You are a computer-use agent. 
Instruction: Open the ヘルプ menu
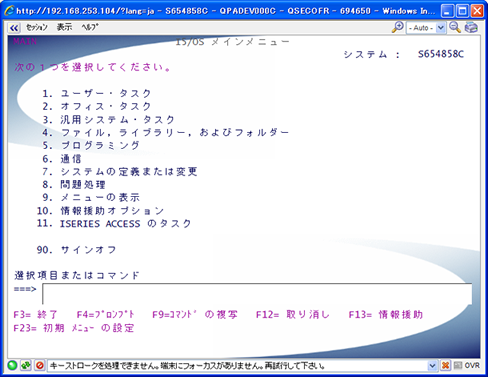point(90,27)
